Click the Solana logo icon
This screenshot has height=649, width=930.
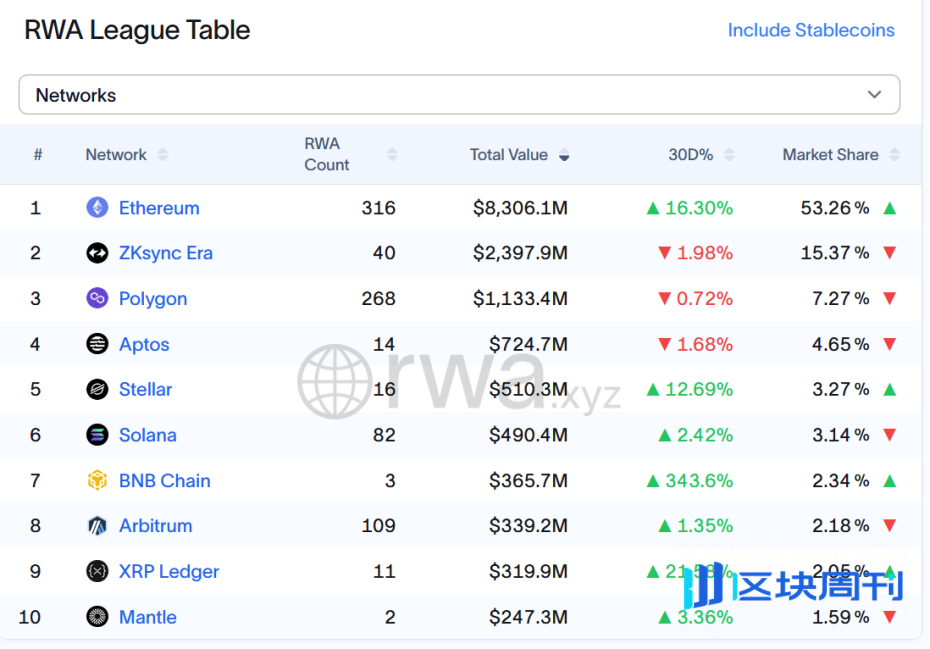point(97,435)
